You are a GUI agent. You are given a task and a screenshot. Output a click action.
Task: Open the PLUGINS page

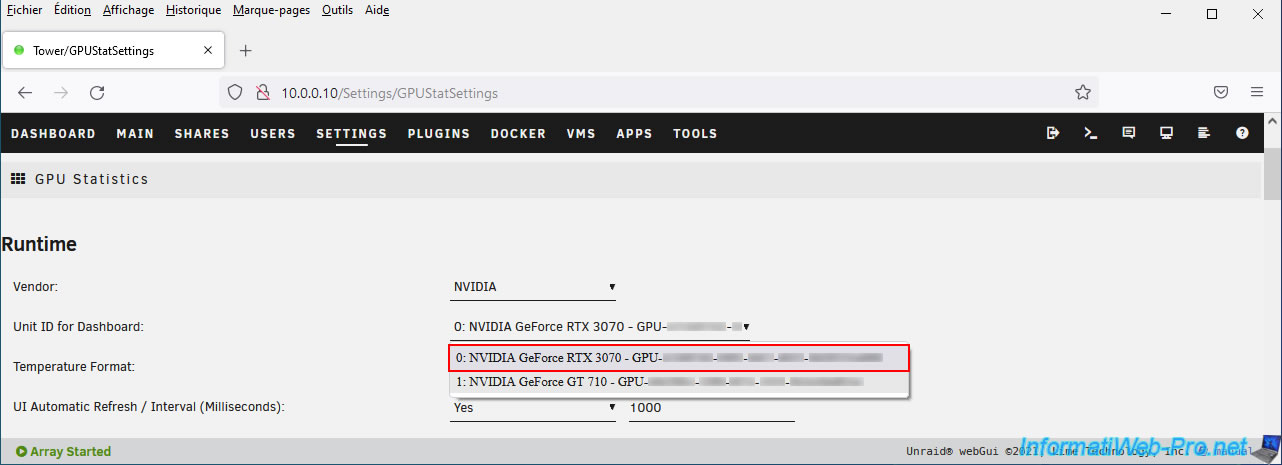pos(438,133)
